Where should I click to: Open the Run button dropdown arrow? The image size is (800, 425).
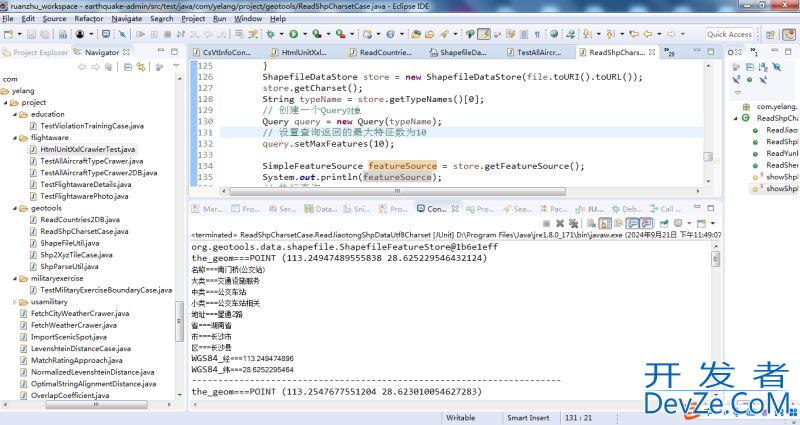(x=305, y=34)
